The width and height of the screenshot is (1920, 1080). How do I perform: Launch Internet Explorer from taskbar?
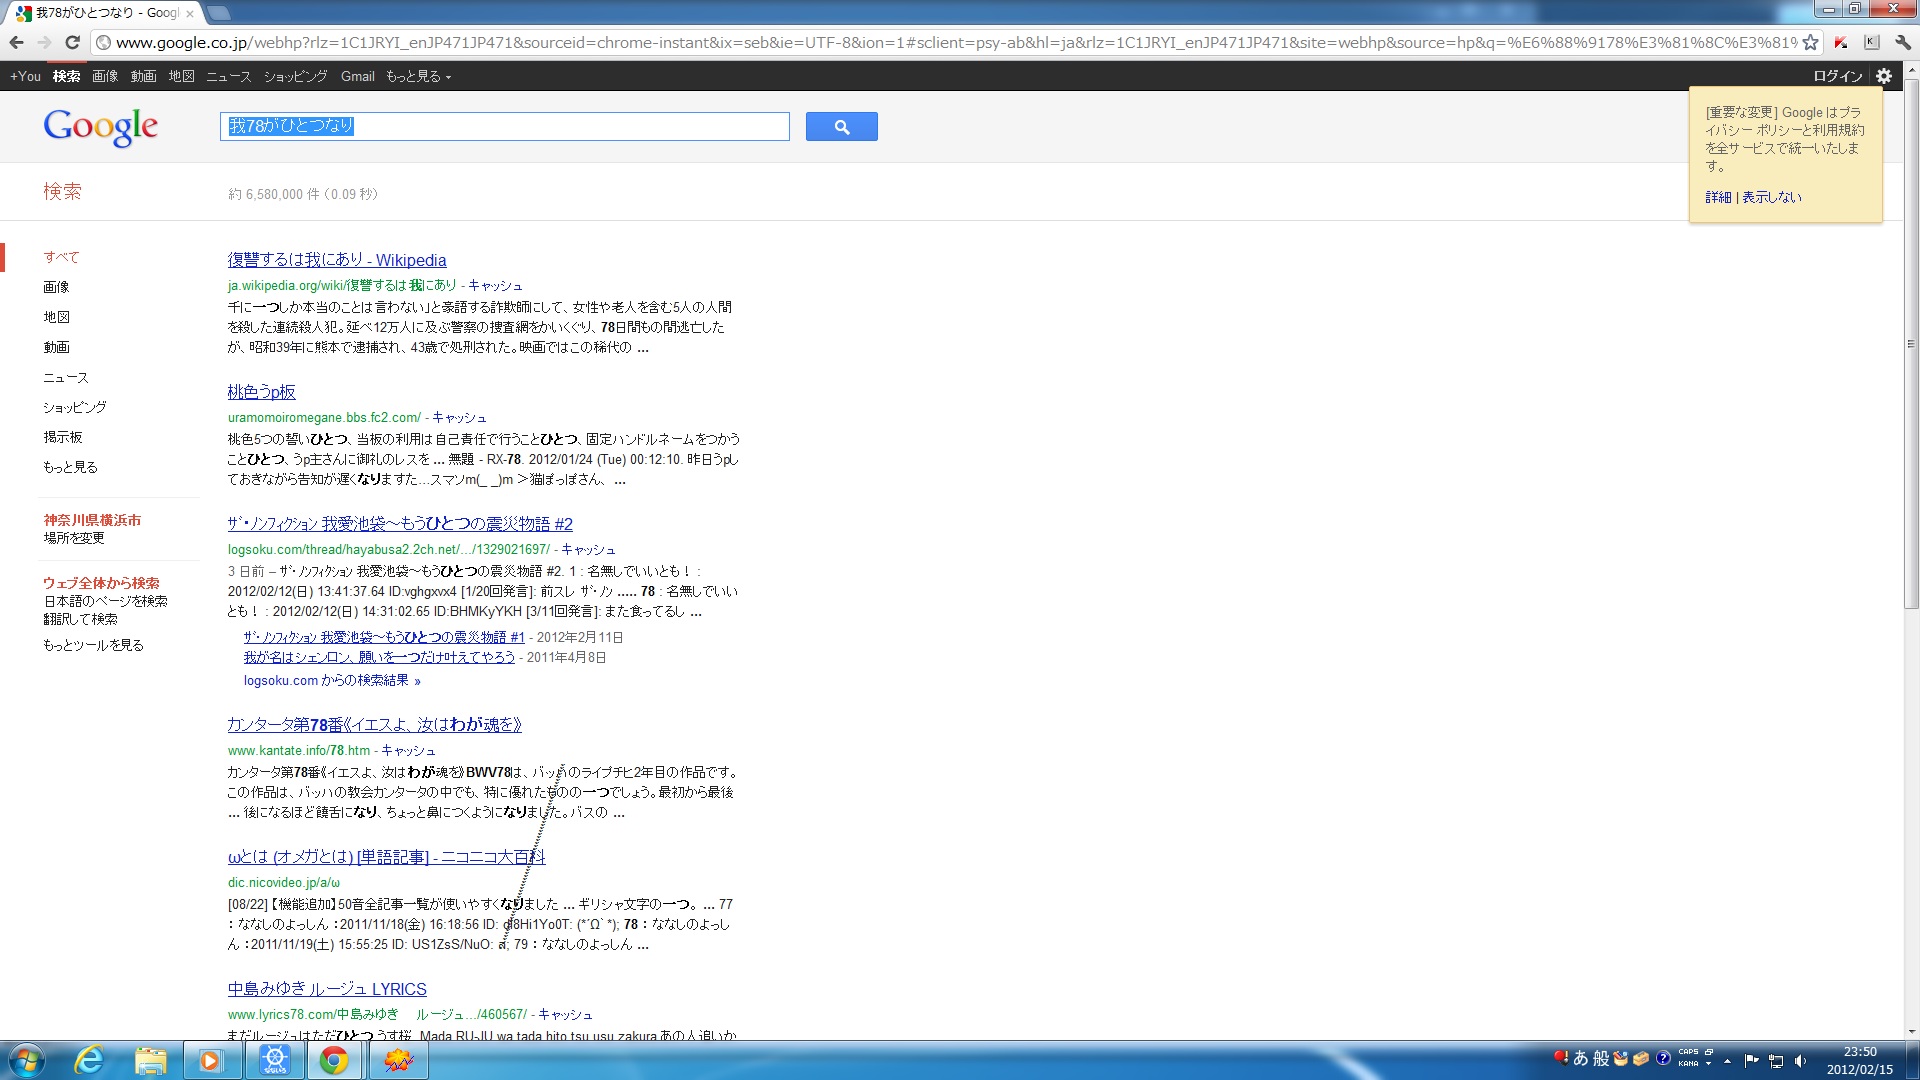[89, 1060]
